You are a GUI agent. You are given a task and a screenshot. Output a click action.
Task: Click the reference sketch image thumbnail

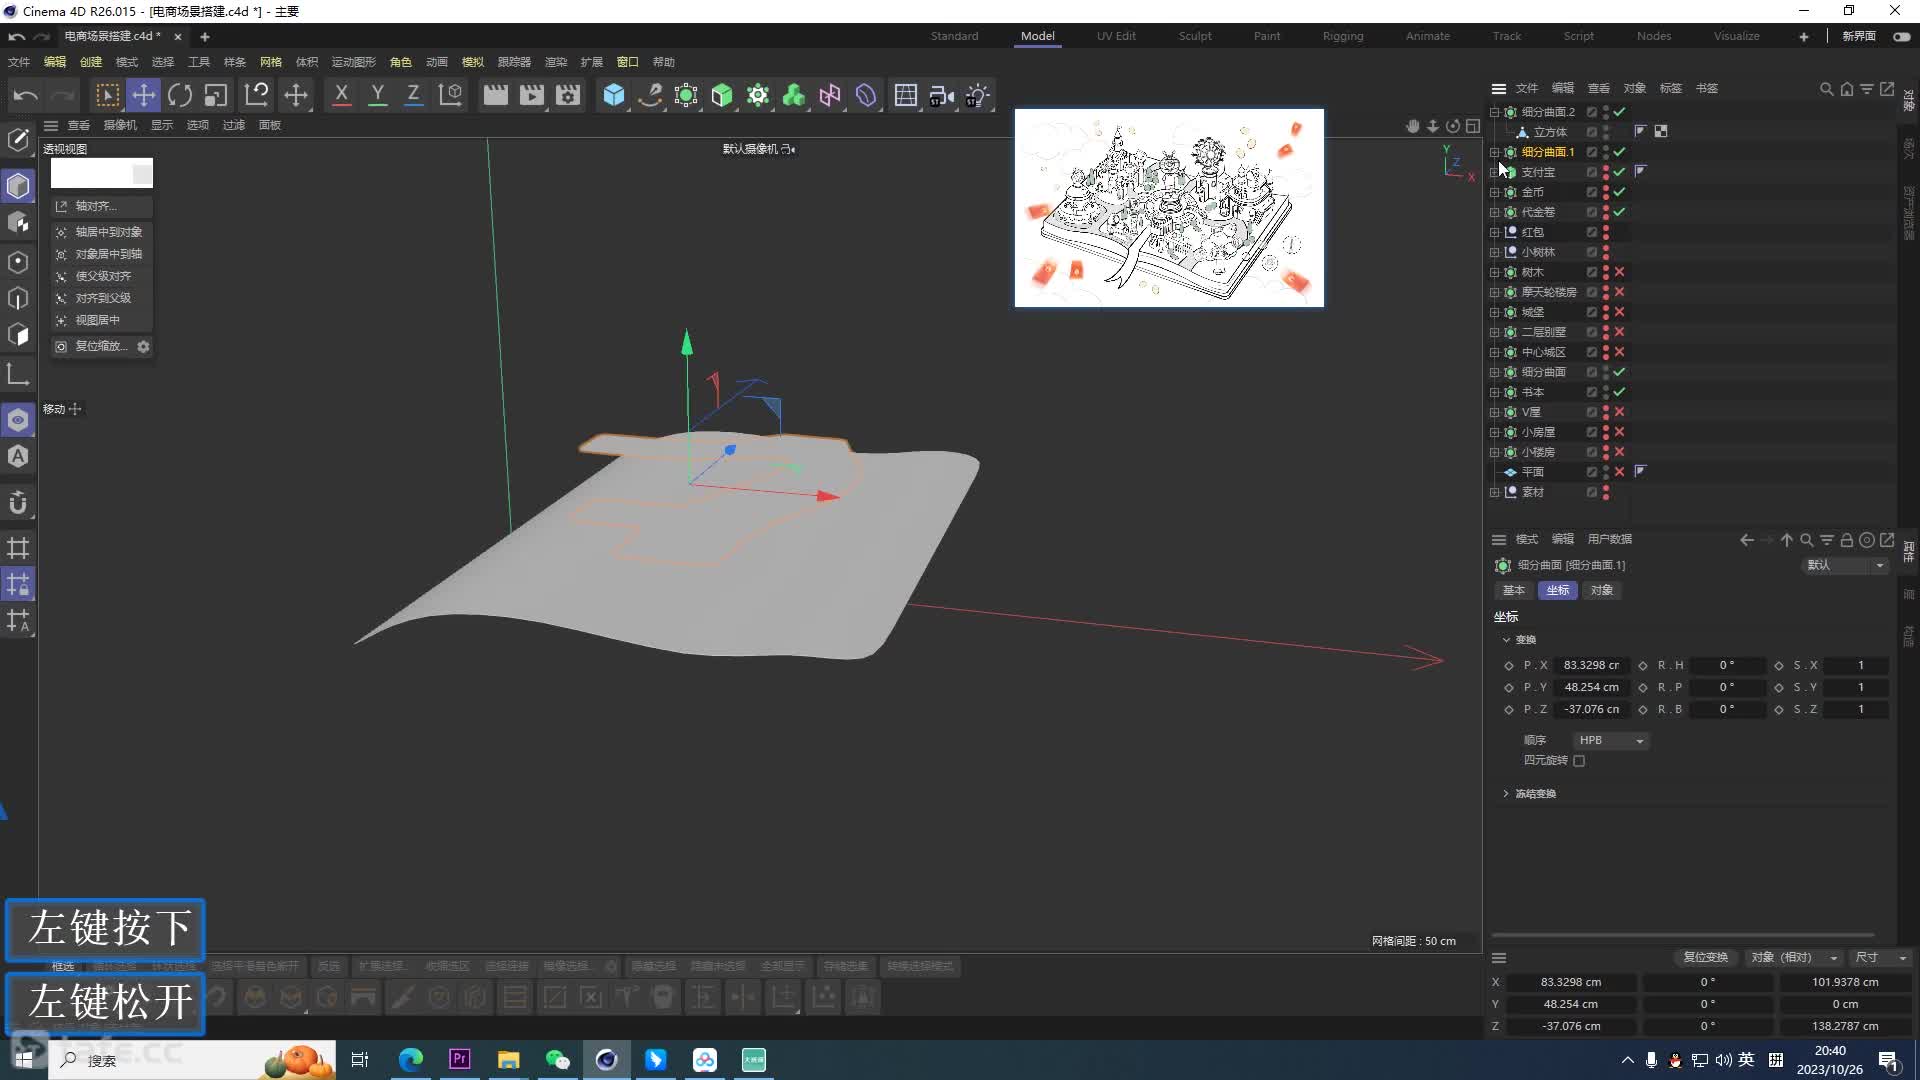pos(1169,208)
